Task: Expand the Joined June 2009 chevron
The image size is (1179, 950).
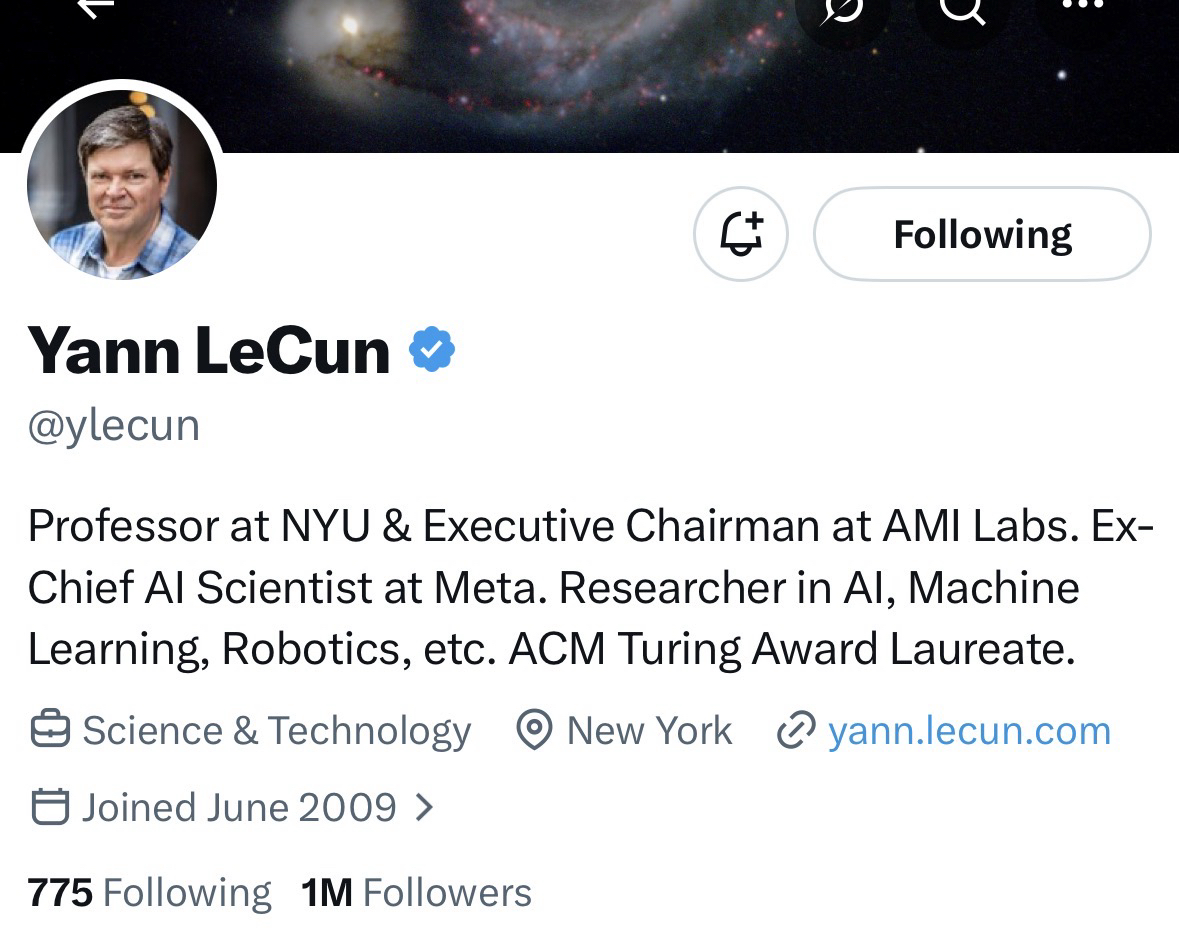Action: point(425,807)
